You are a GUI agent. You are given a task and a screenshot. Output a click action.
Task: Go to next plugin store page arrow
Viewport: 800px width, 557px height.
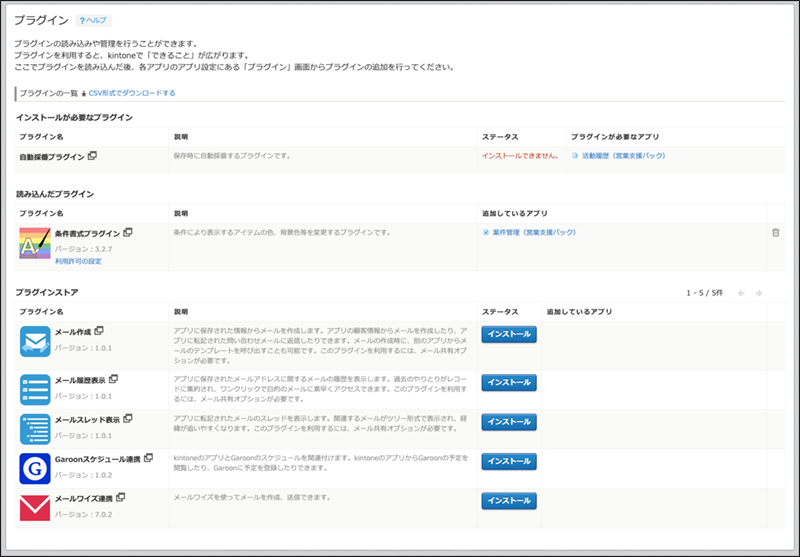tap(759, 293)
